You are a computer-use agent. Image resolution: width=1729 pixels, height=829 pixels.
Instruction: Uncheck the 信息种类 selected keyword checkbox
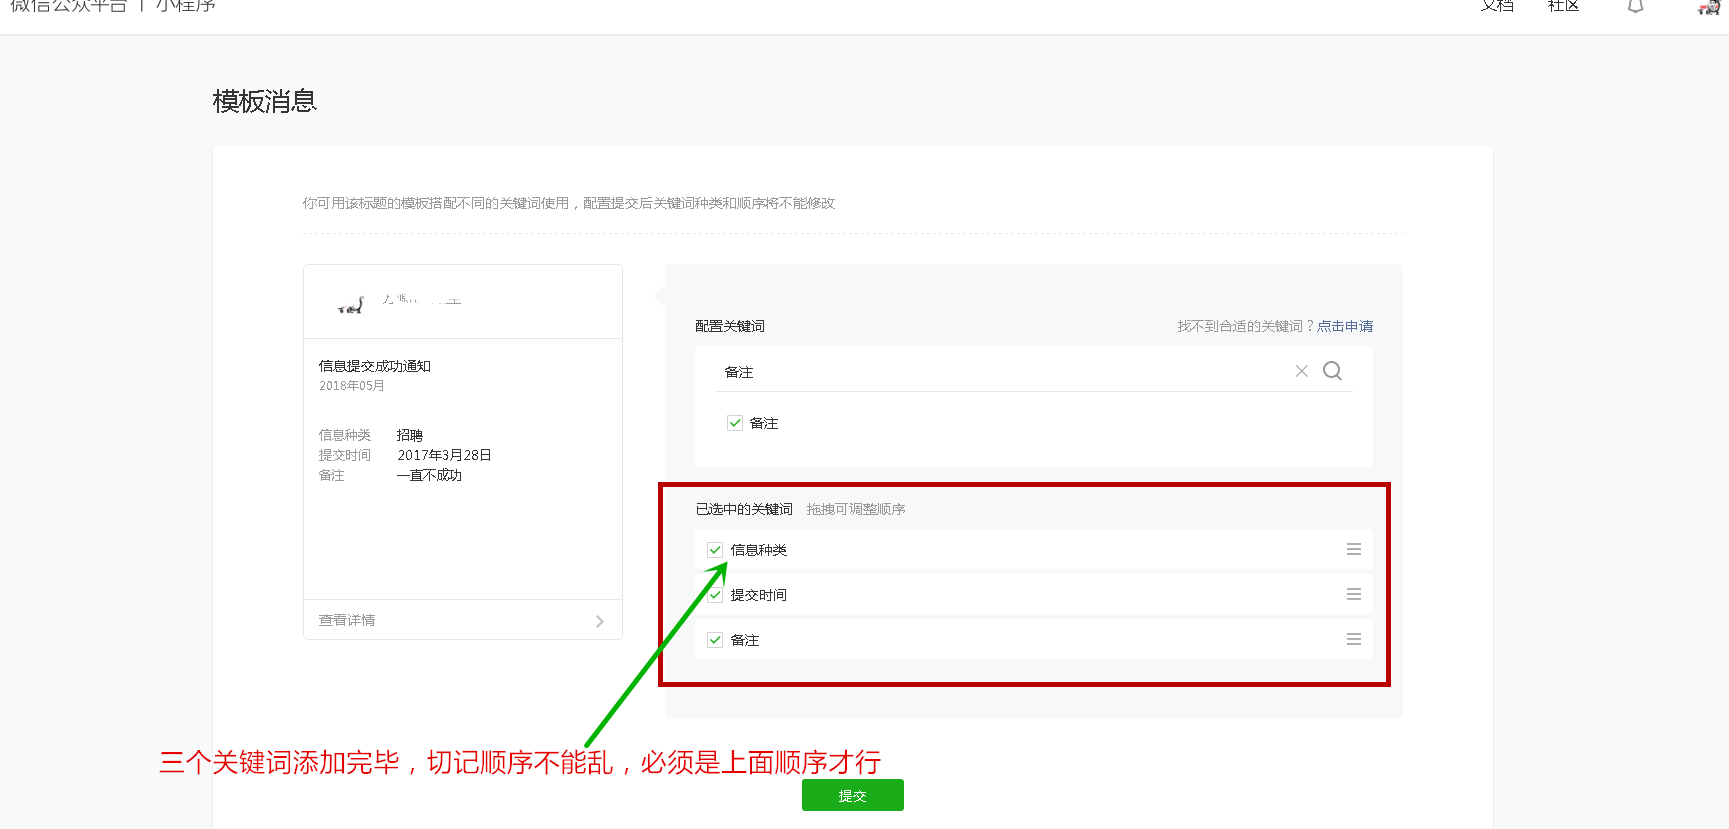click(x=715, y=550)
